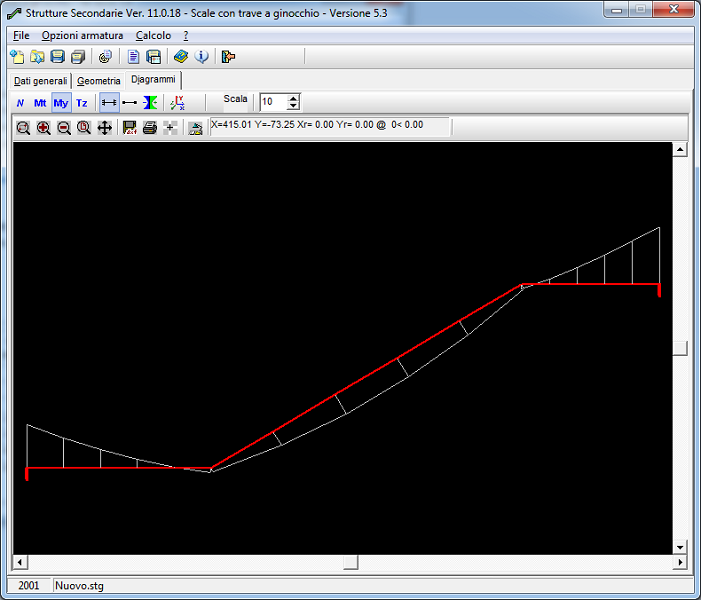This screenshot has width=701, height=600.
Task: Open the Opzioni armatura menu
Action: click(82, 36)
